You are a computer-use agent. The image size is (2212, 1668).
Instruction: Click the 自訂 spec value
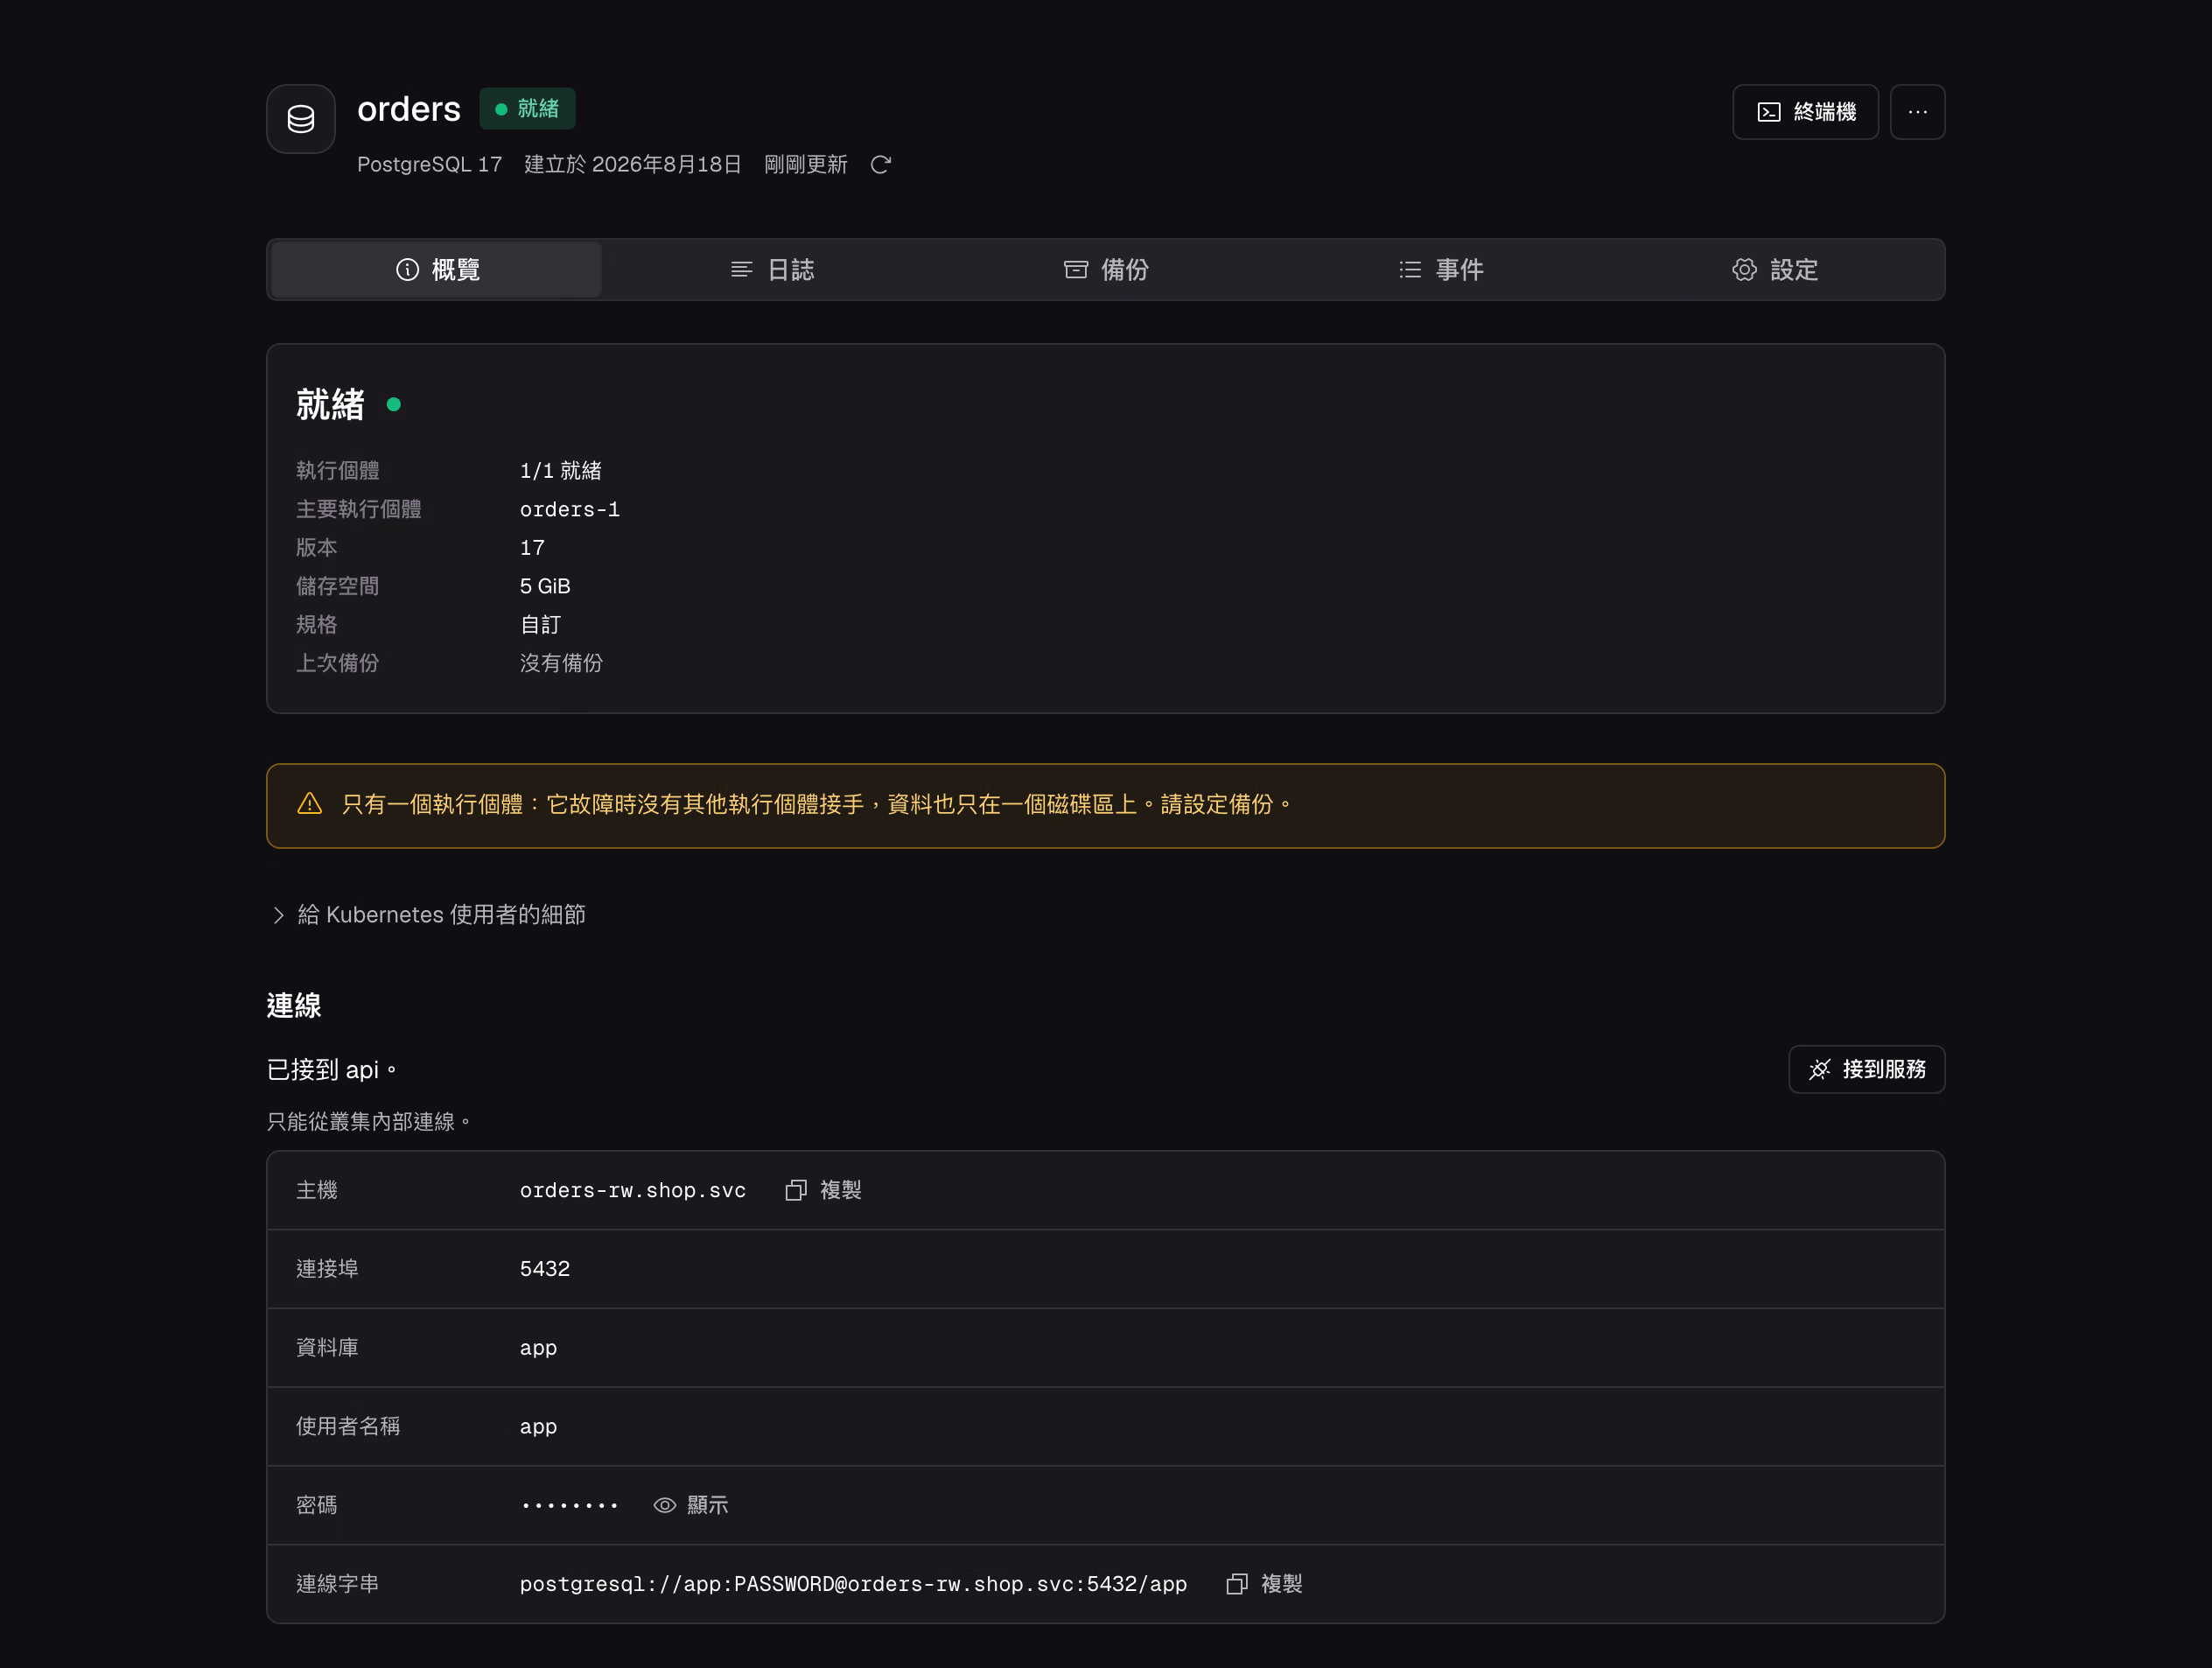(x=541, y=625)
